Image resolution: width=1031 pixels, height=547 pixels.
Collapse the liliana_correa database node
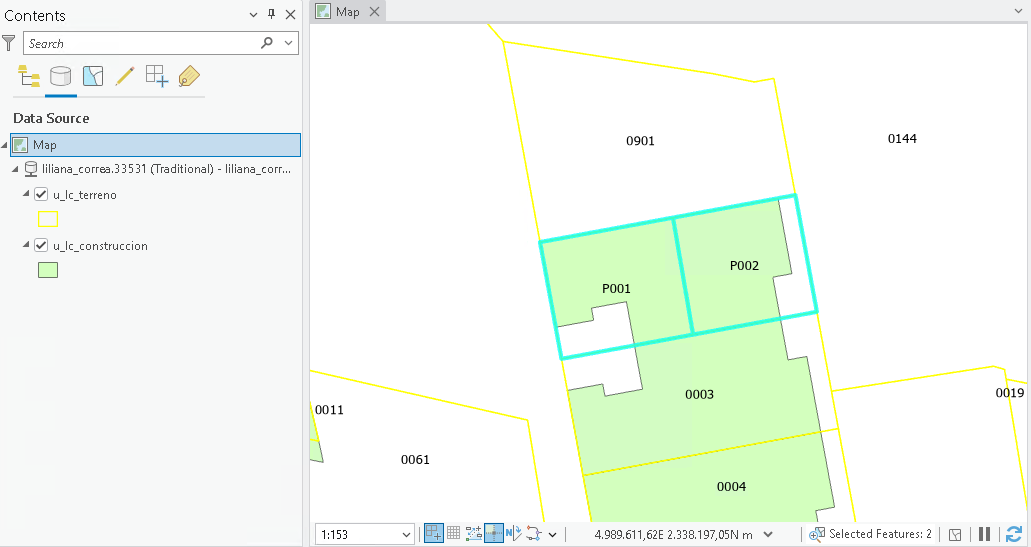pos(15,169)
